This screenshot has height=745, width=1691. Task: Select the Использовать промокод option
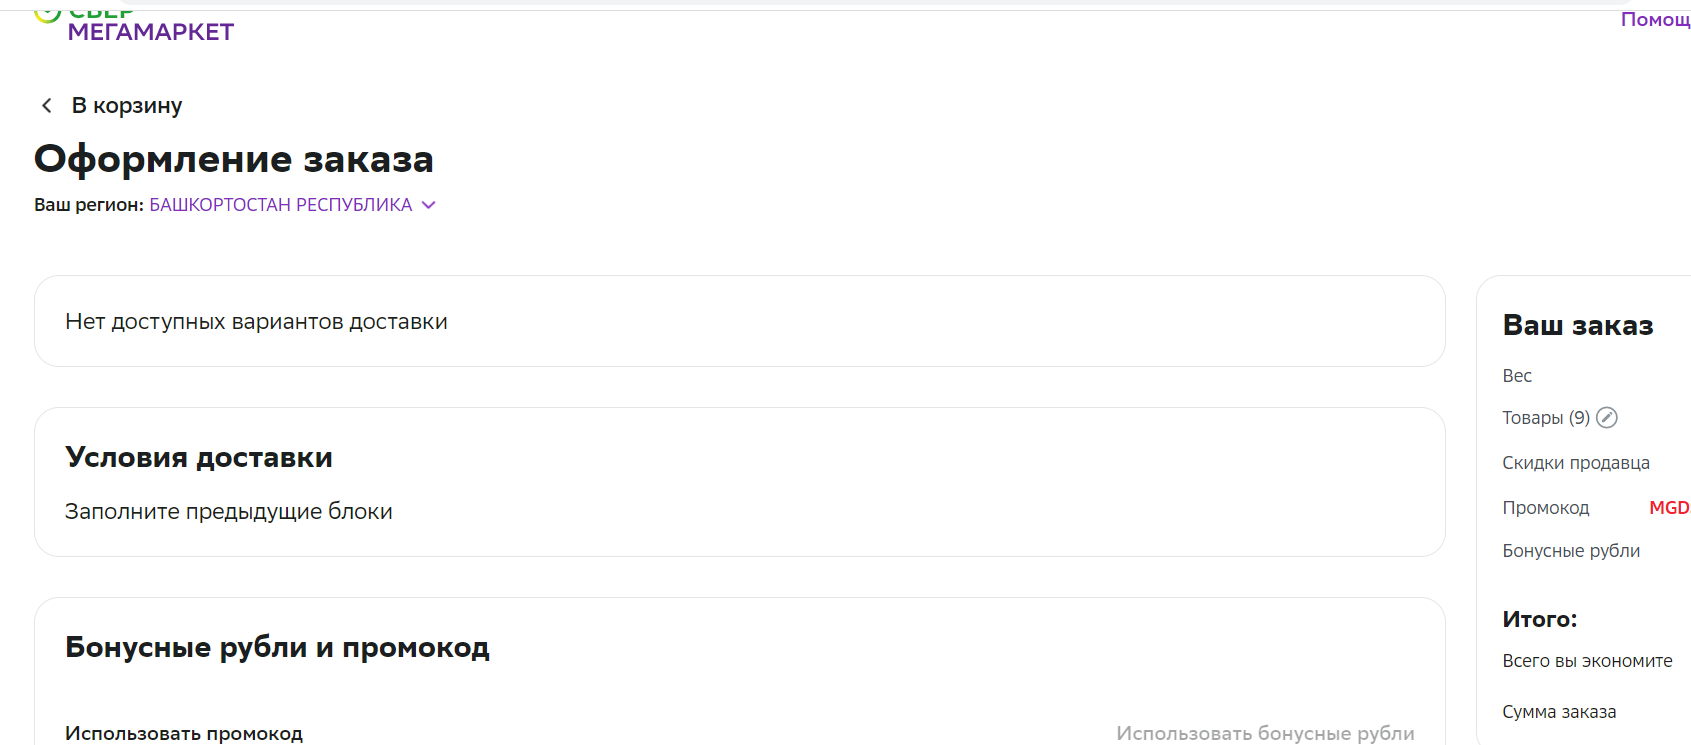(184, 733)
